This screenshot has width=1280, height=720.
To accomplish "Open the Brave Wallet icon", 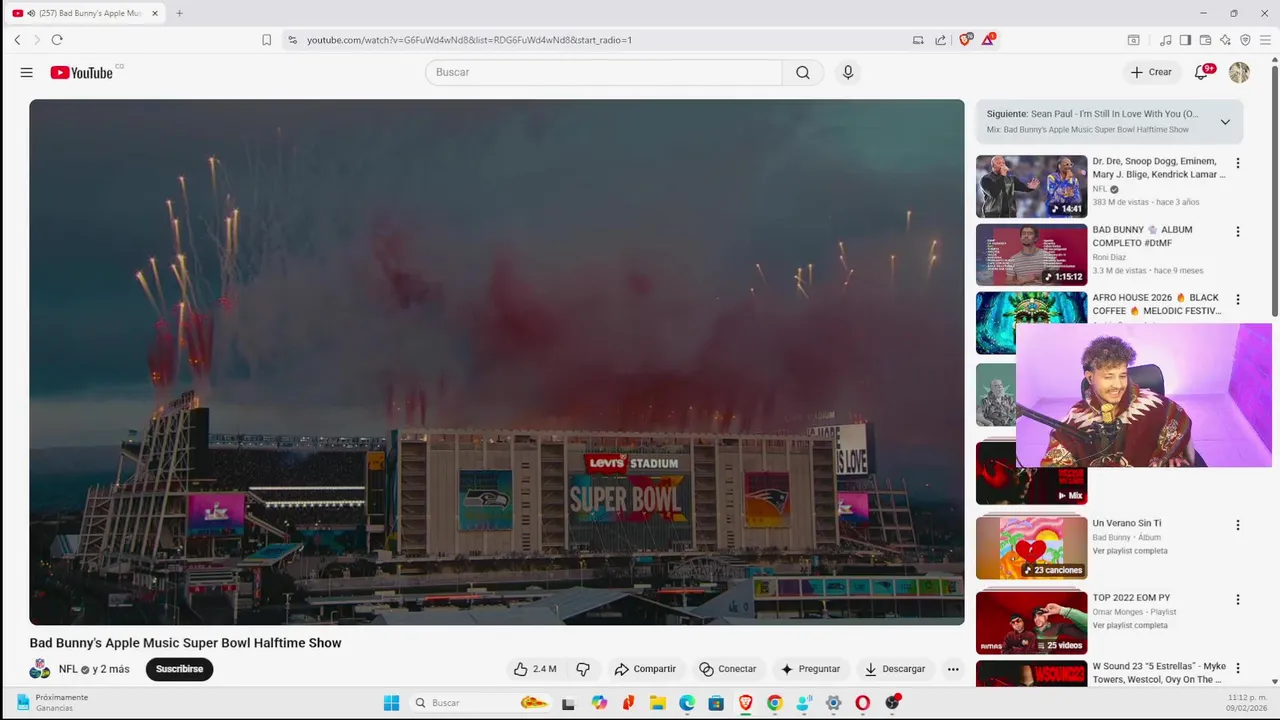I will point(1205,40).
